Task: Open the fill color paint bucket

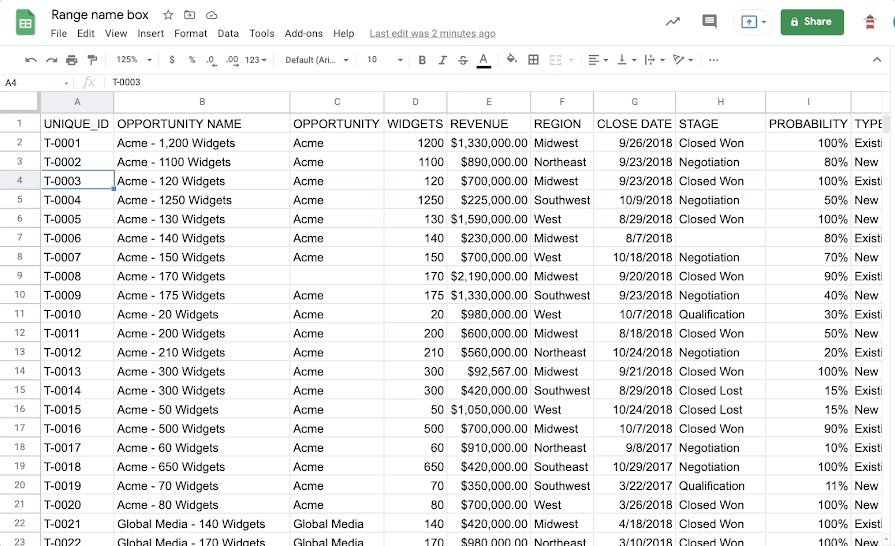Action: point(511,59)
